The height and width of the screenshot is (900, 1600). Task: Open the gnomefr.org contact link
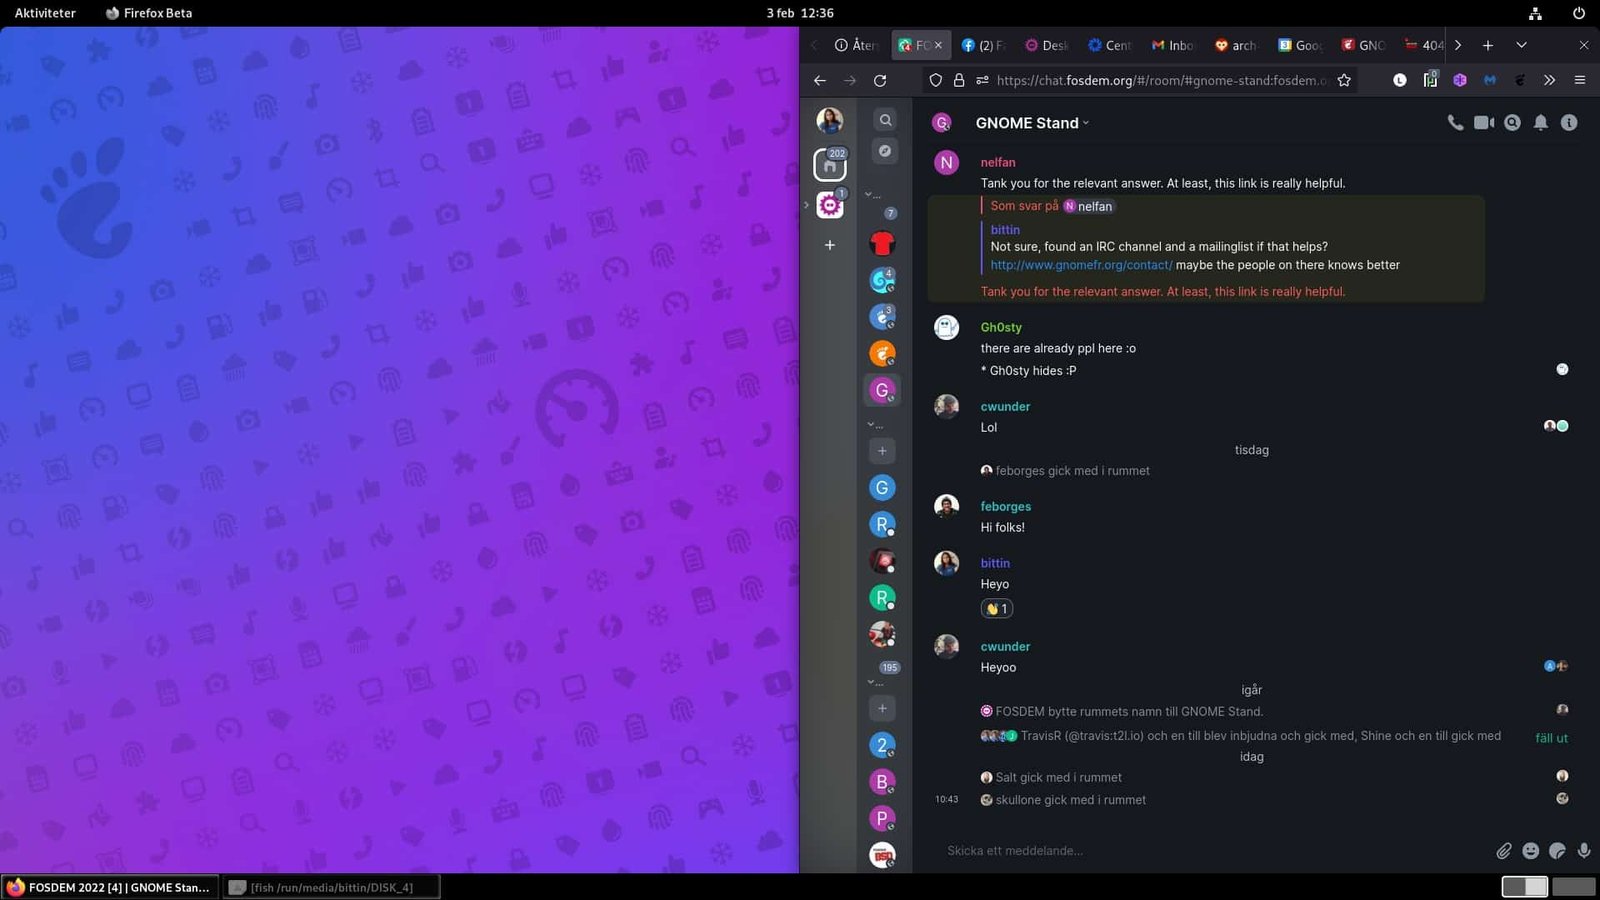tap(1081, 265)
